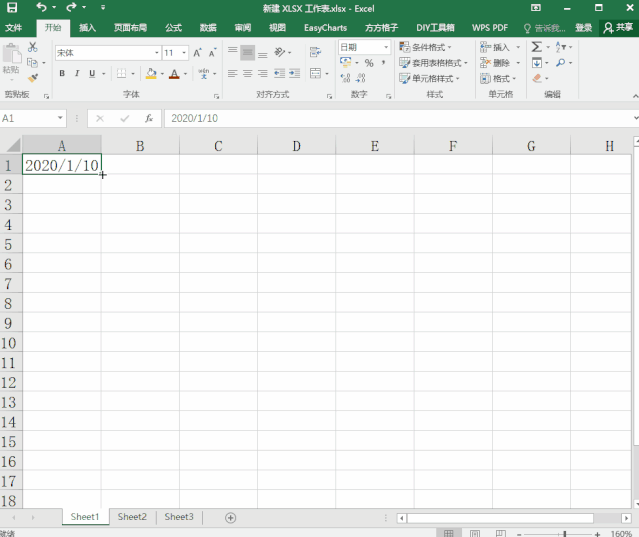Activate the Format Painter brush
Viewport: 639px width, 537px height.
click(33, 77)
